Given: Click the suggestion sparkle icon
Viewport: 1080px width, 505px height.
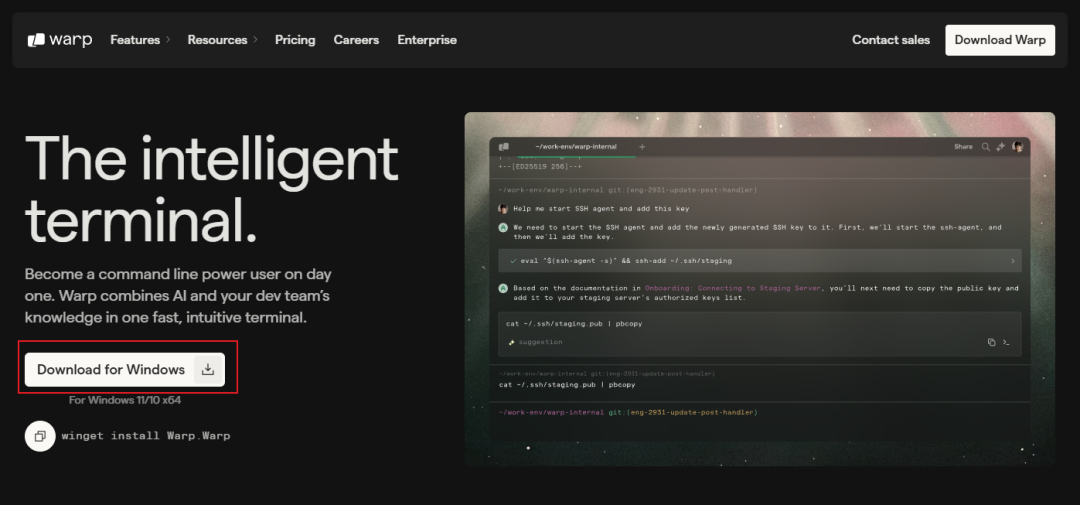Looking at the screenshot, I should (511, 342).
